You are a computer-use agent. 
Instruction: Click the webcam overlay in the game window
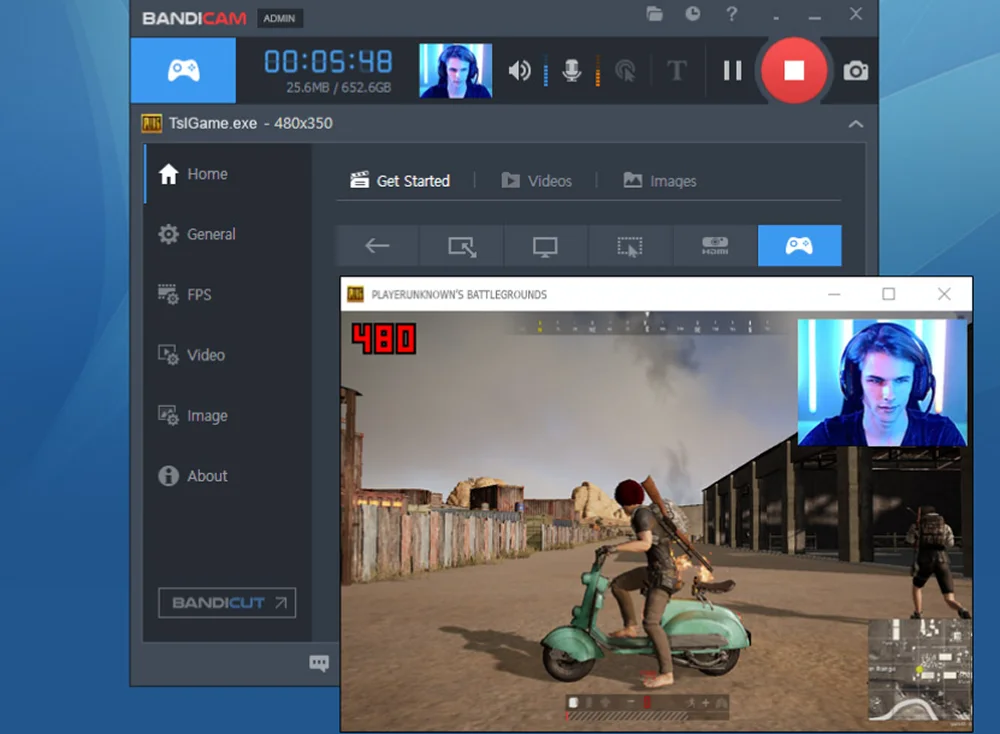click(882, 382)
